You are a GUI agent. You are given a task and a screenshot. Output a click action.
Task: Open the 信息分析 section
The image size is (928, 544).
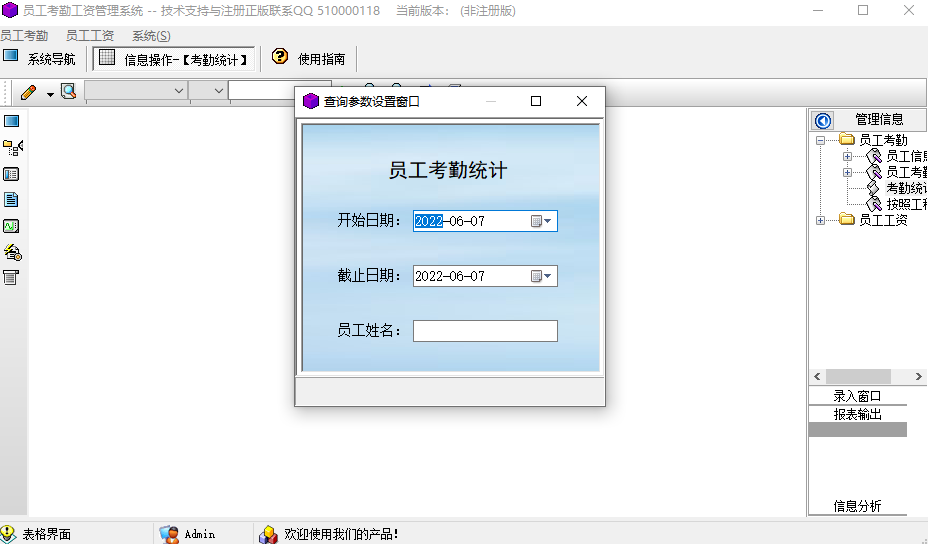[x=858, y=506]
